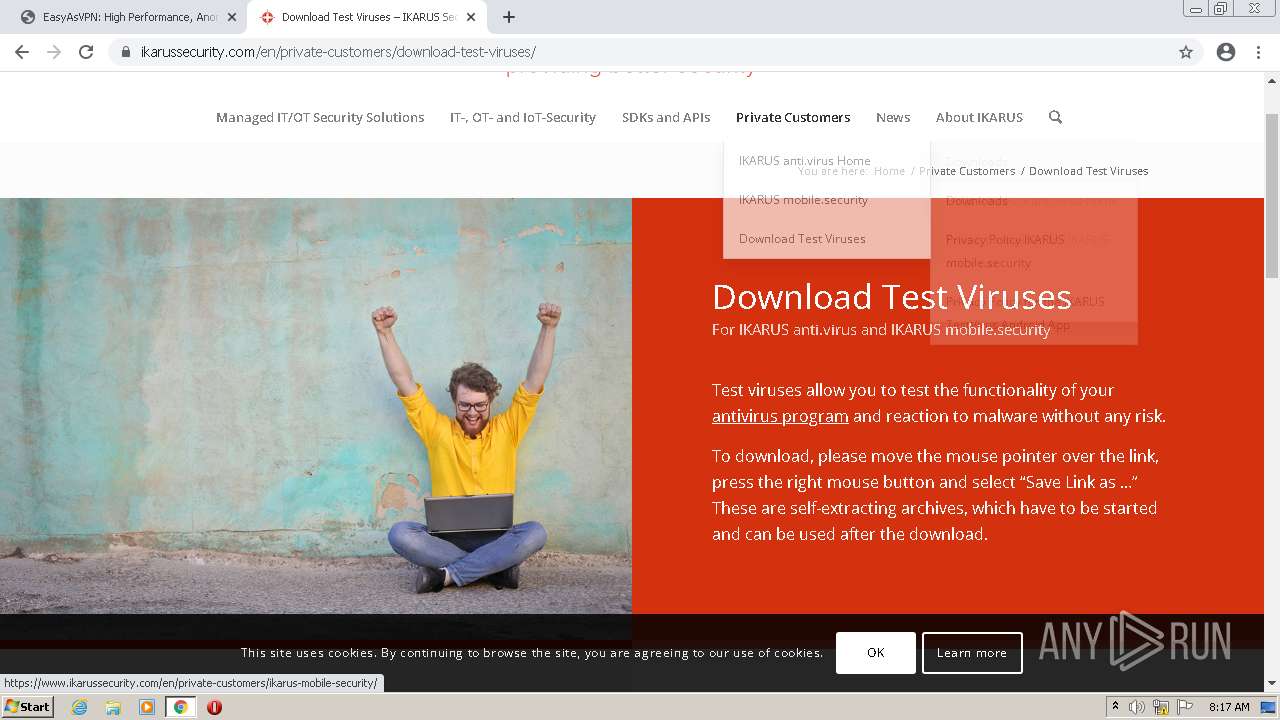Click the Chrome taskbar icon
Viewport: 1280px width, 720px height.
pos(181,707)
